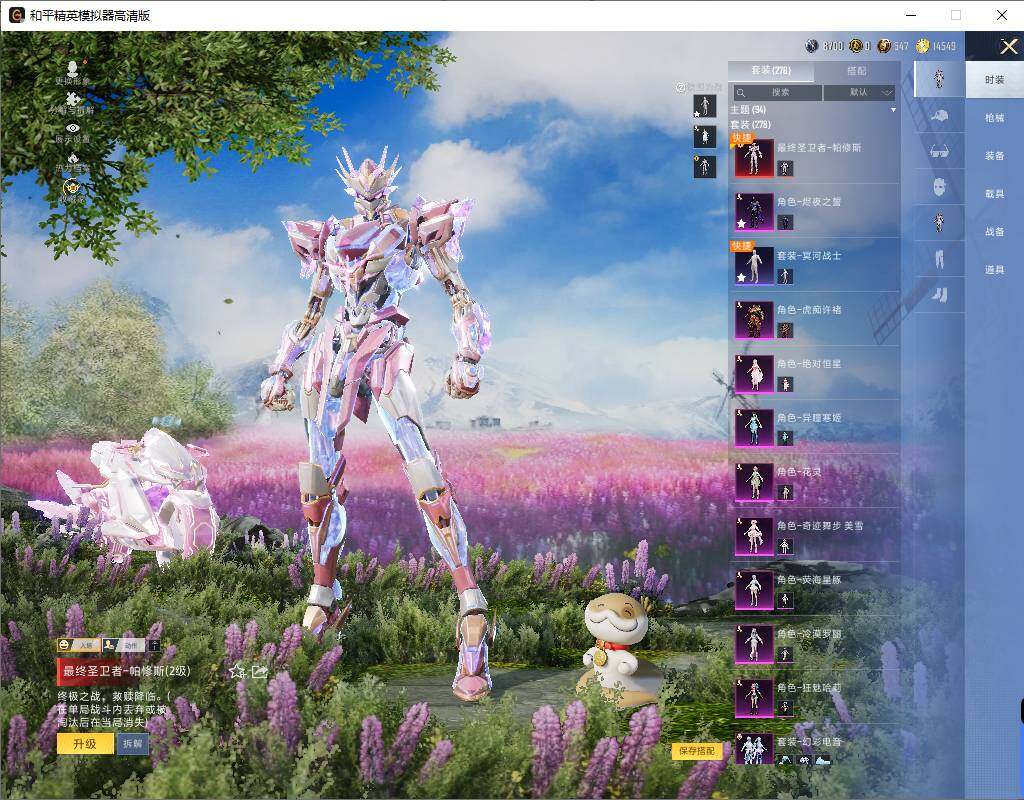This screenshot has height=800, width=1024.
Task: Click the gold coin icon showing 14549
Action: pos(922,46)
